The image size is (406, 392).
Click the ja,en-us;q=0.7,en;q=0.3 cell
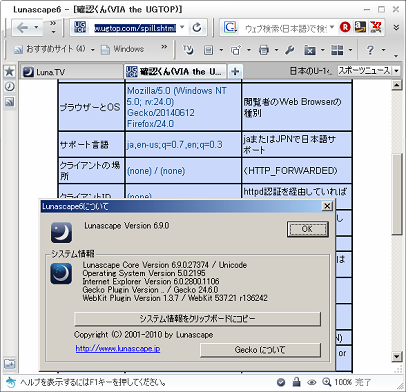pyautogui.click(x=183, y=145)
